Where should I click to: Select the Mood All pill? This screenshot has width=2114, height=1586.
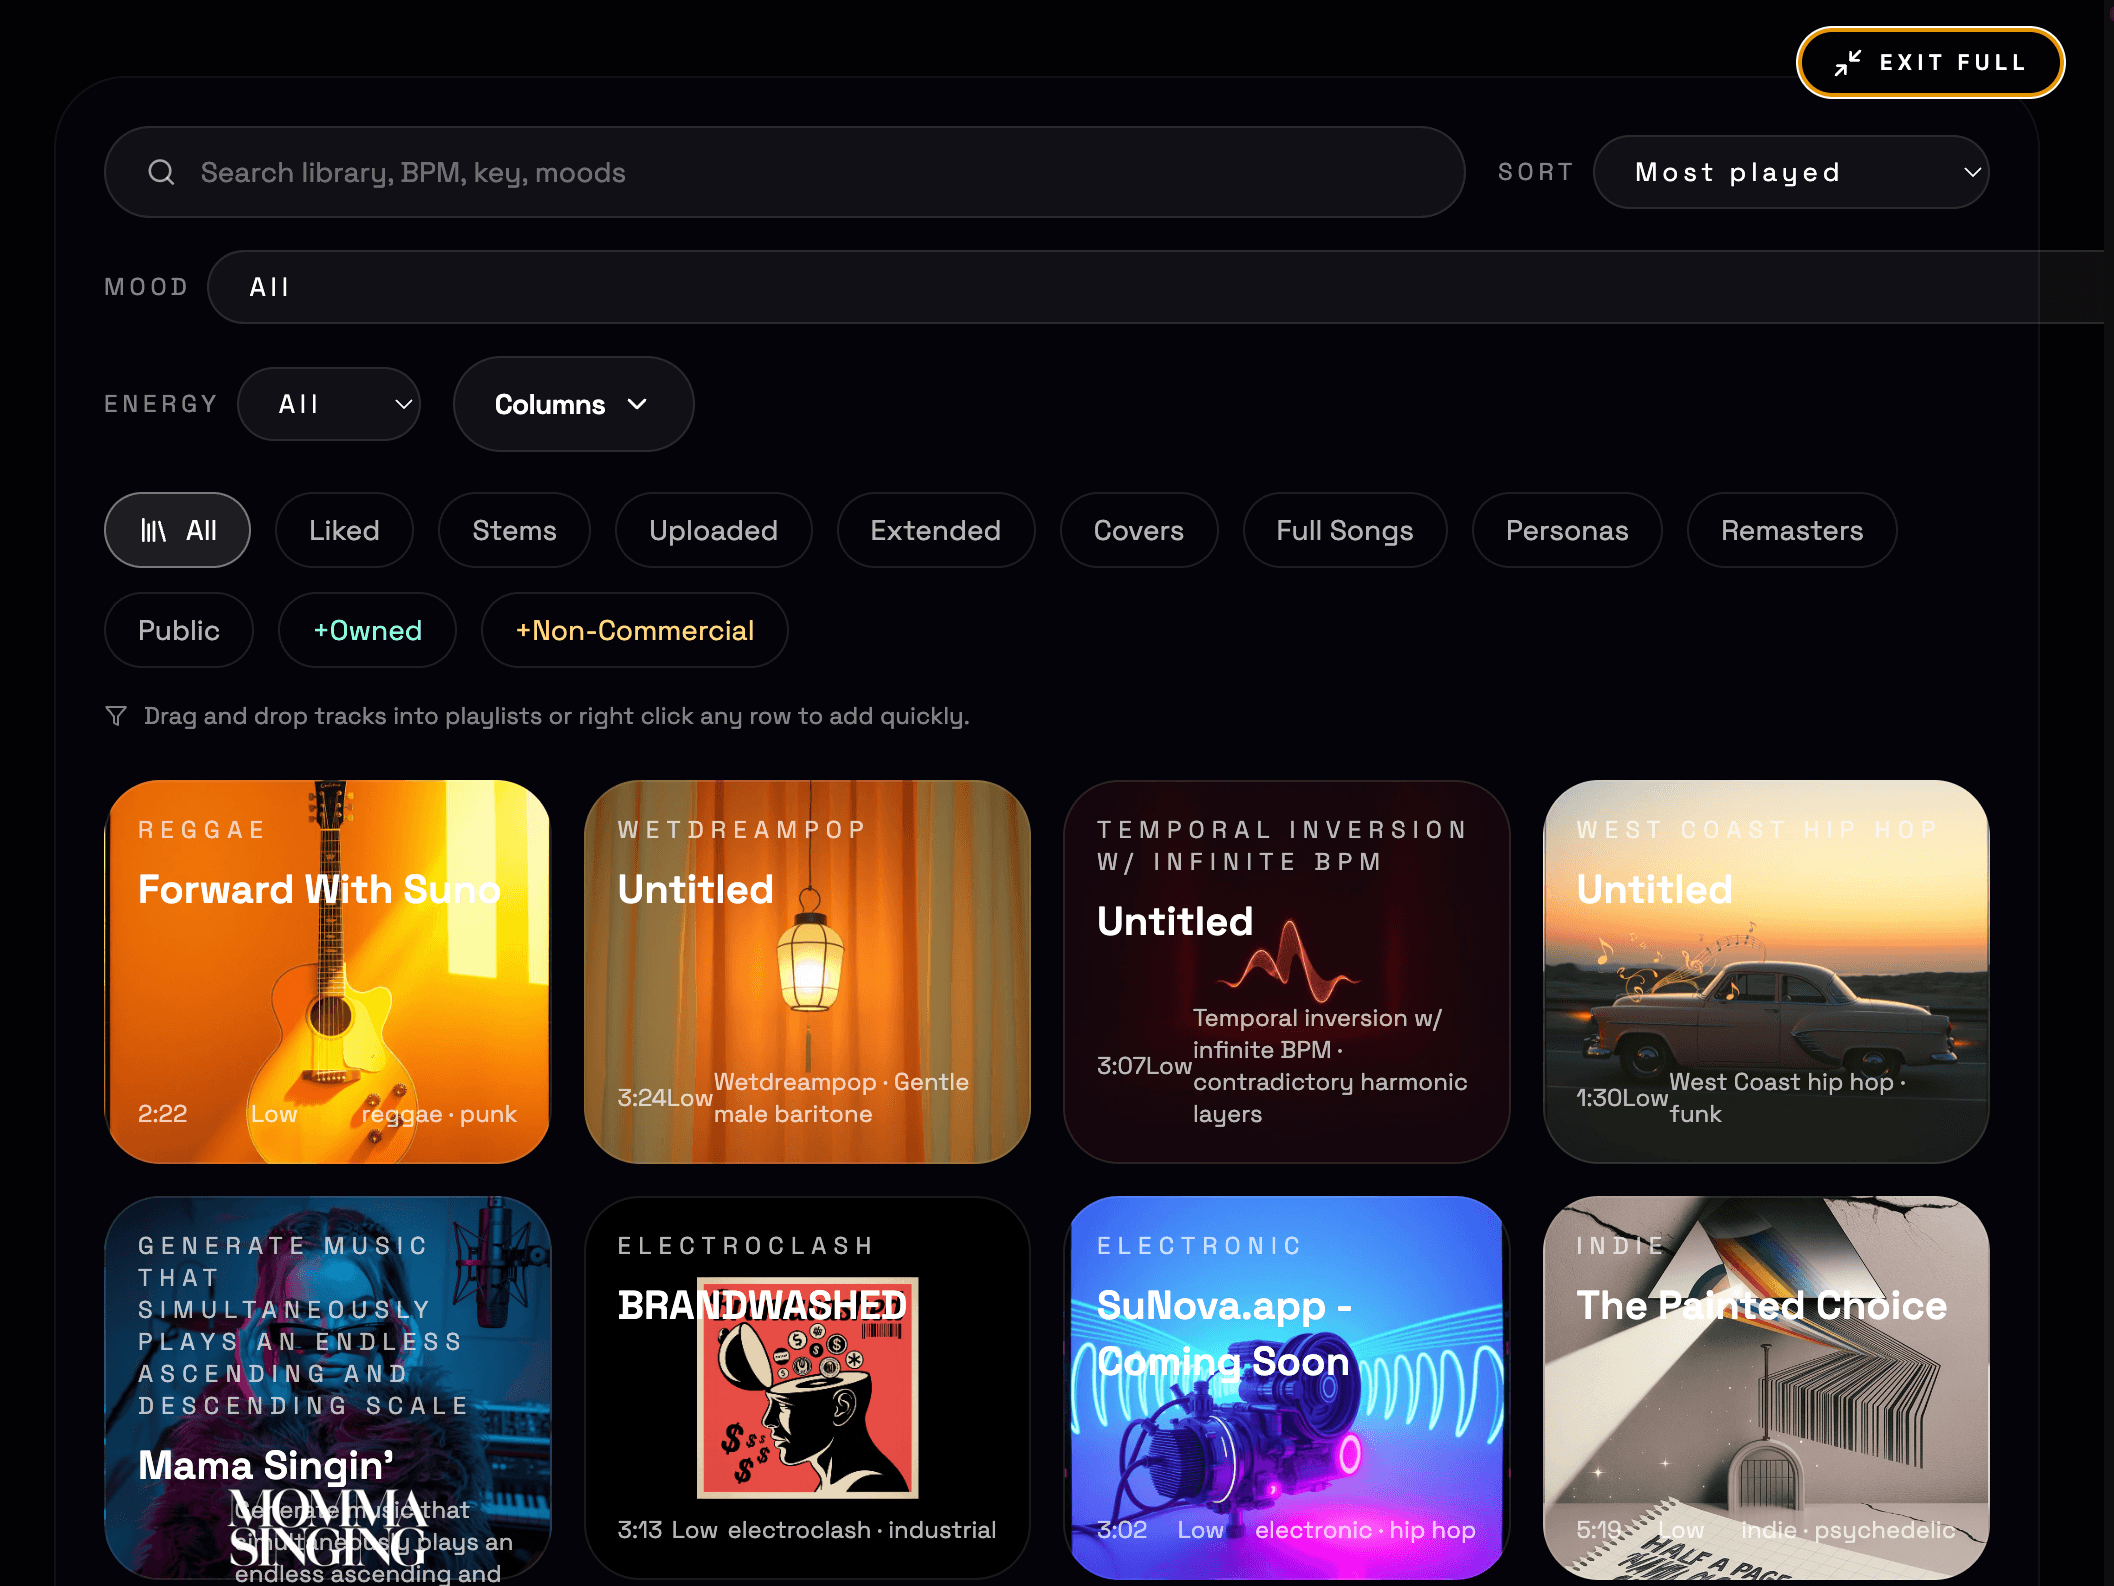(x=269, y=287)
